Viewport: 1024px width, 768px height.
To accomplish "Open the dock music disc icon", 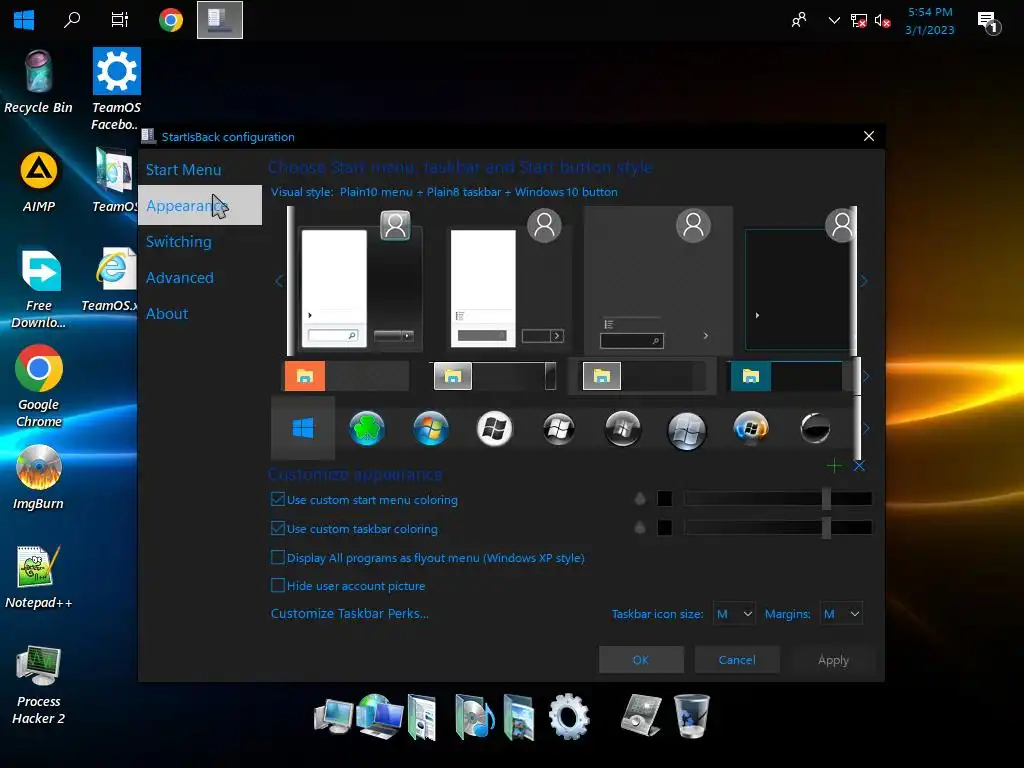I will pyautogui.click(x=473, y=717).
